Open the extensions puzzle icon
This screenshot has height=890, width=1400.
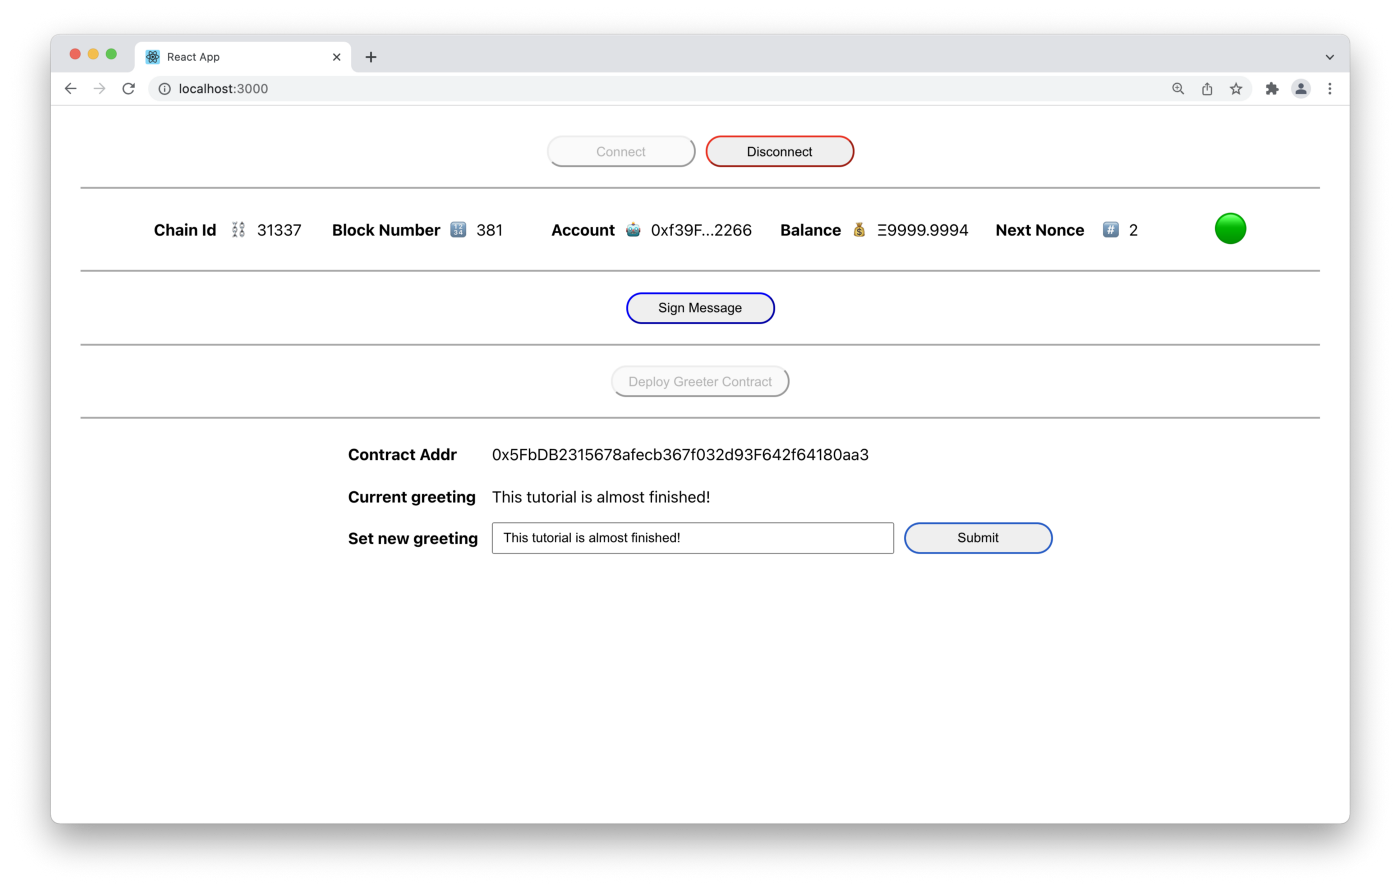click(1272, 88)
